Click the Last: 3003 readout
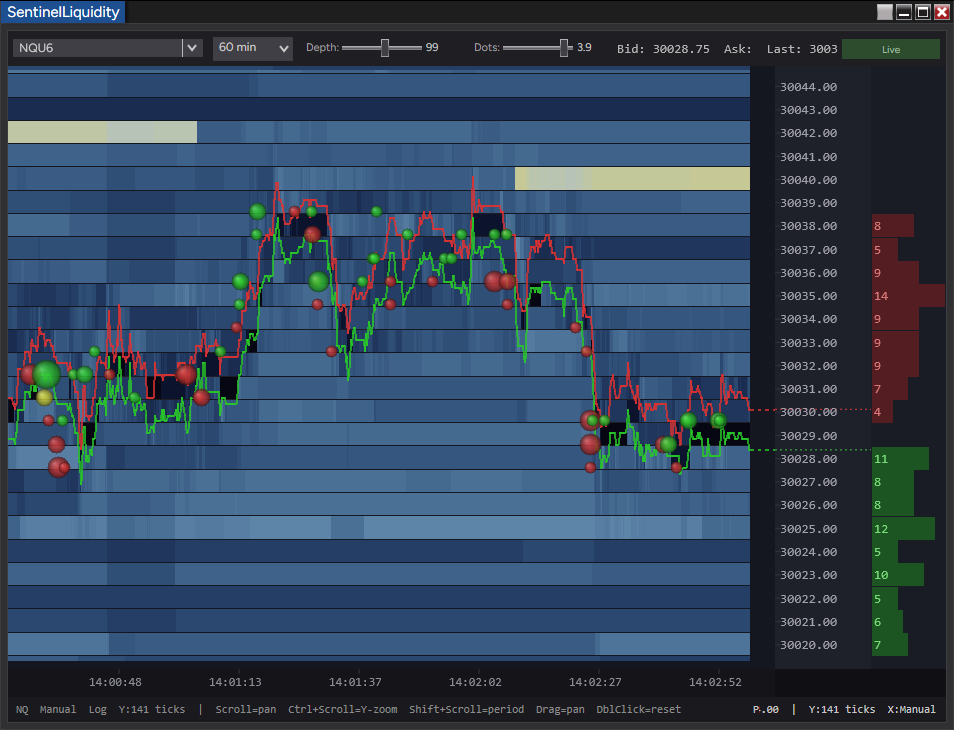 [x=802, y=49]
